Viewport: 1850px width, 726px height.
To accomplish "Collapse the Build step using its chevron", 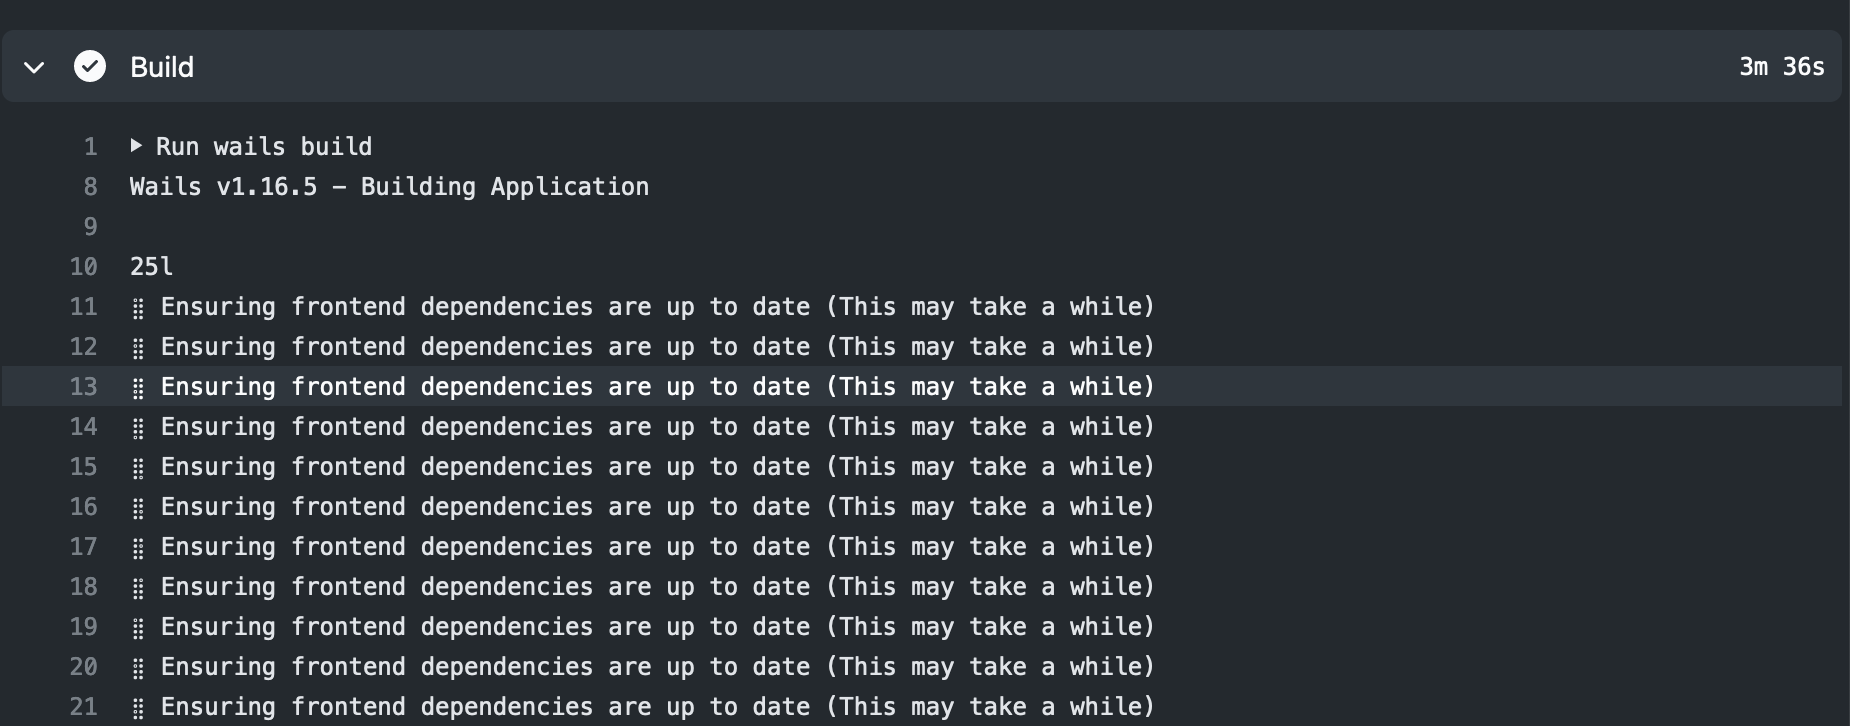I will [34, 66].
